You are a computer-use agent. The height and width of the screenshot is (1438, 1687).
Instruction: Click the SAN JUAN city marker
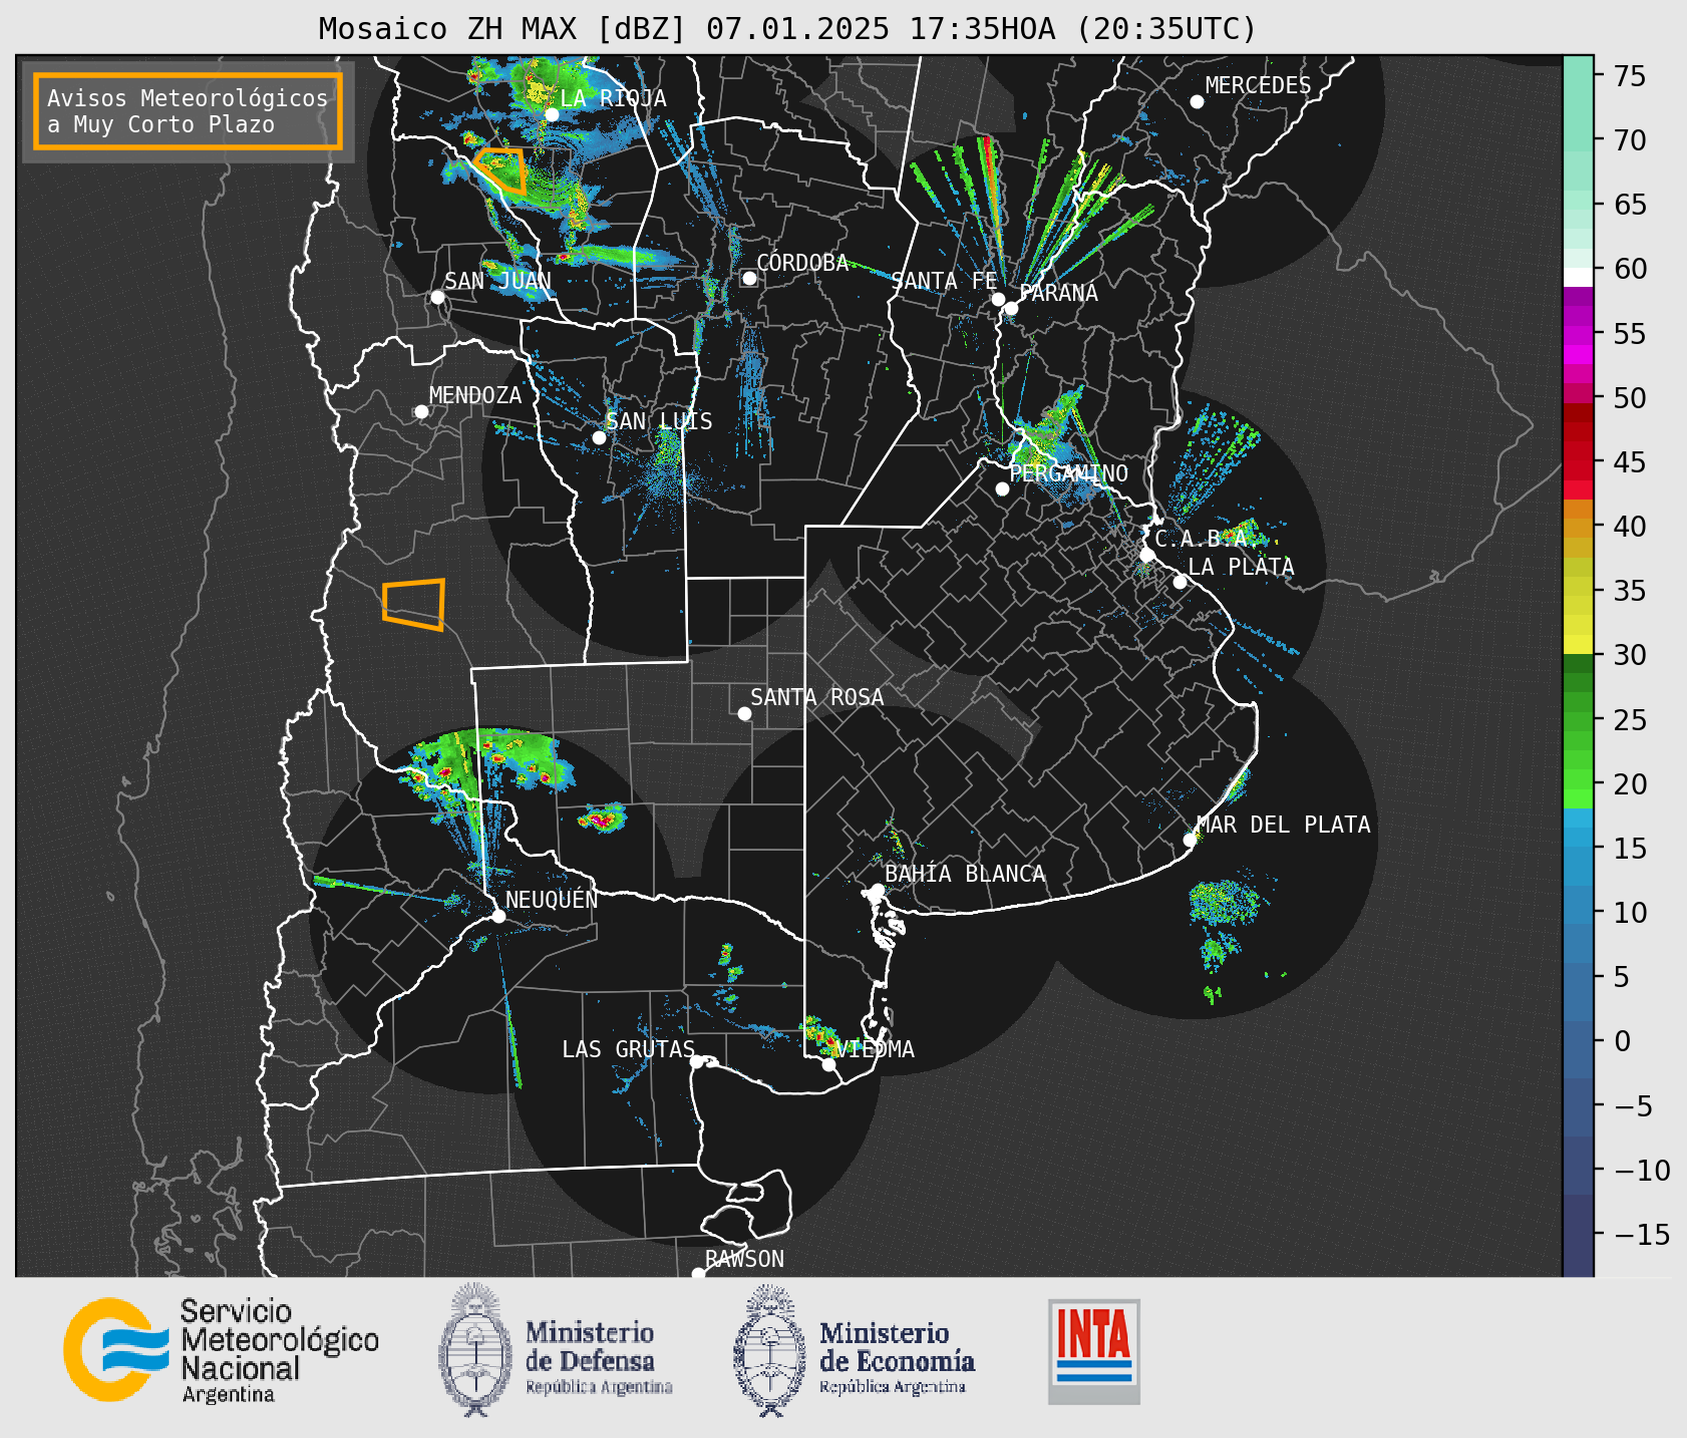pos(437,297)
